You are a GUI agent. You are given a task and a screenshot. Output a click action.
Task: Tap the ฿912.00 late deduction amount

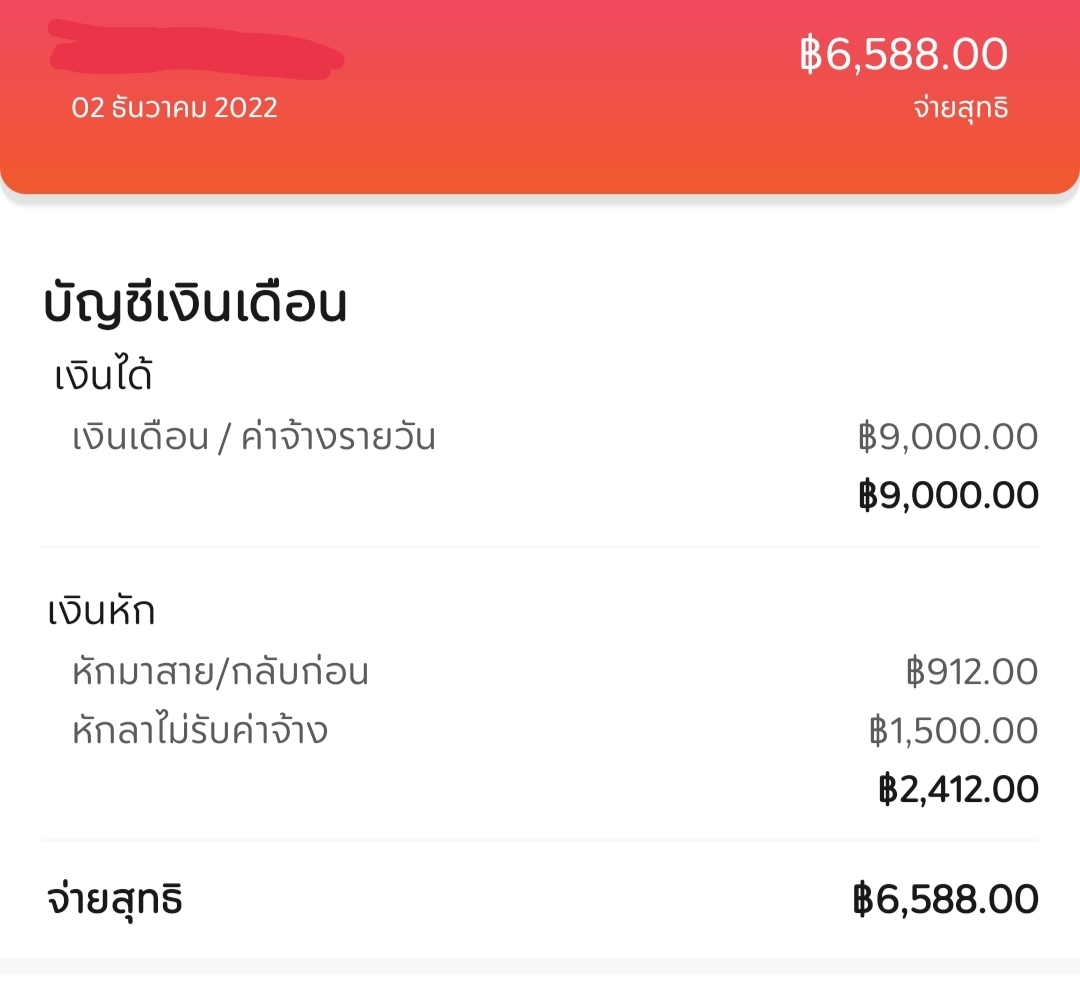pos(972,671)
